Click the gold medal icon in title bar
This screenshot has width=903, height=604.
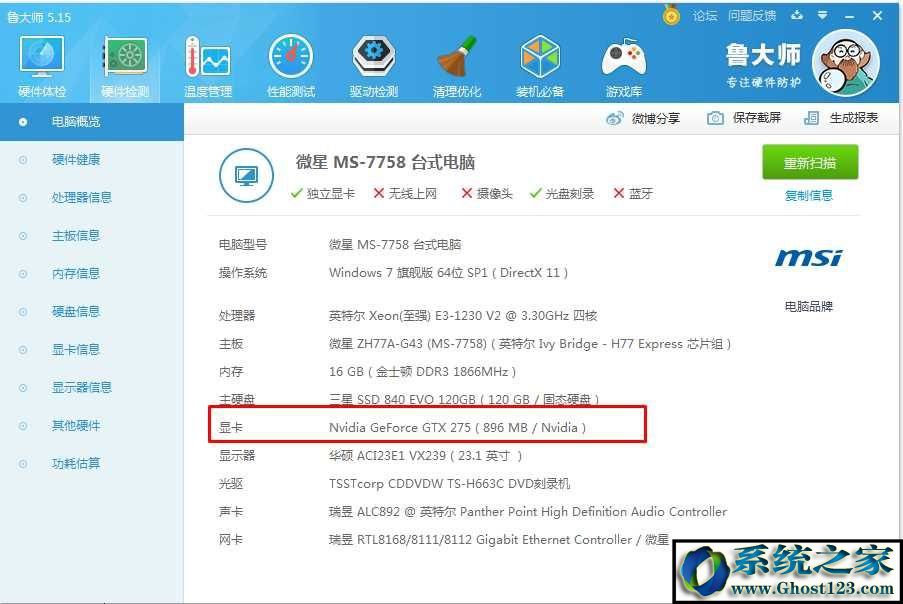(671, 15)
